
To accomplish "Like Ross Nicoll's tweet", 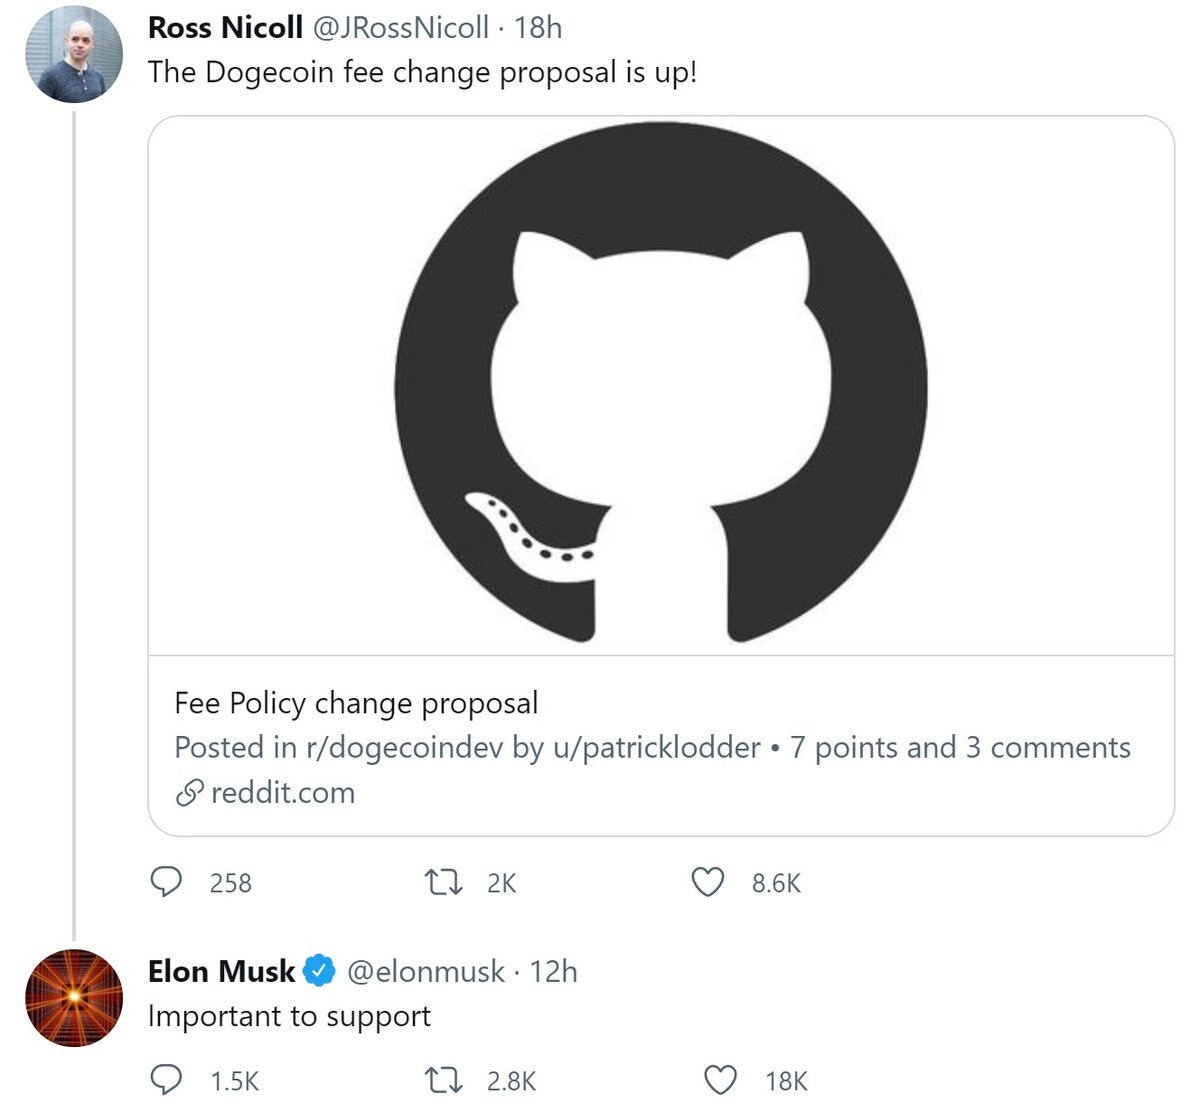I will pyautogui.click(x=709, y=882).
